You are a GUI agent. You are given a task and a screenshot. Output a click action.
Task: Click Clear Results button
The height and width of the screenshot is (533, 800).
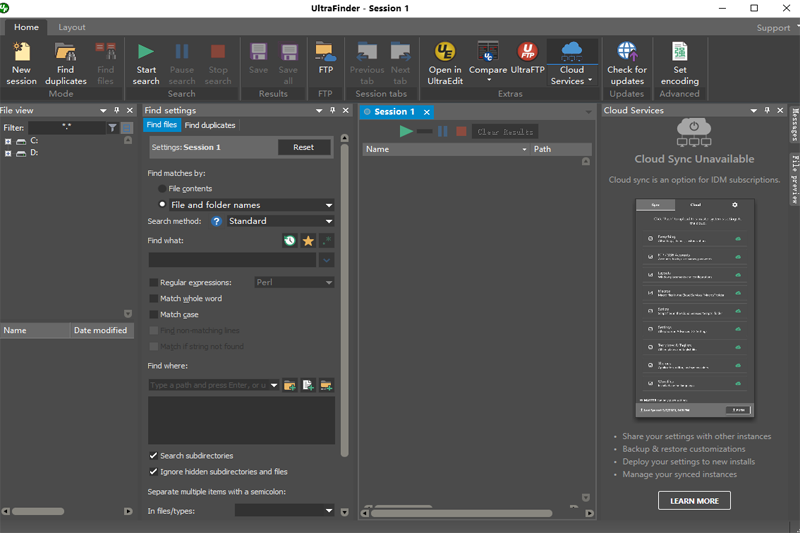(505, 132)
